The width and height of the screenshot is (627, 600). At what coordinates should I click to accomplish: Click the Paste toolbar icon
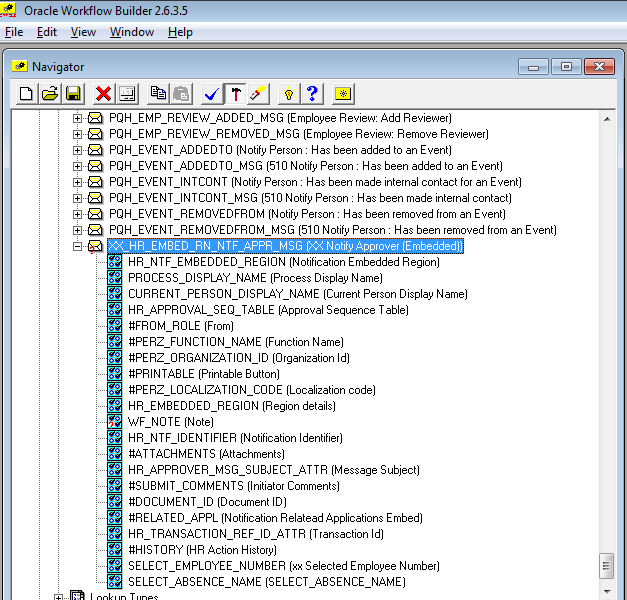click(181, 94)
